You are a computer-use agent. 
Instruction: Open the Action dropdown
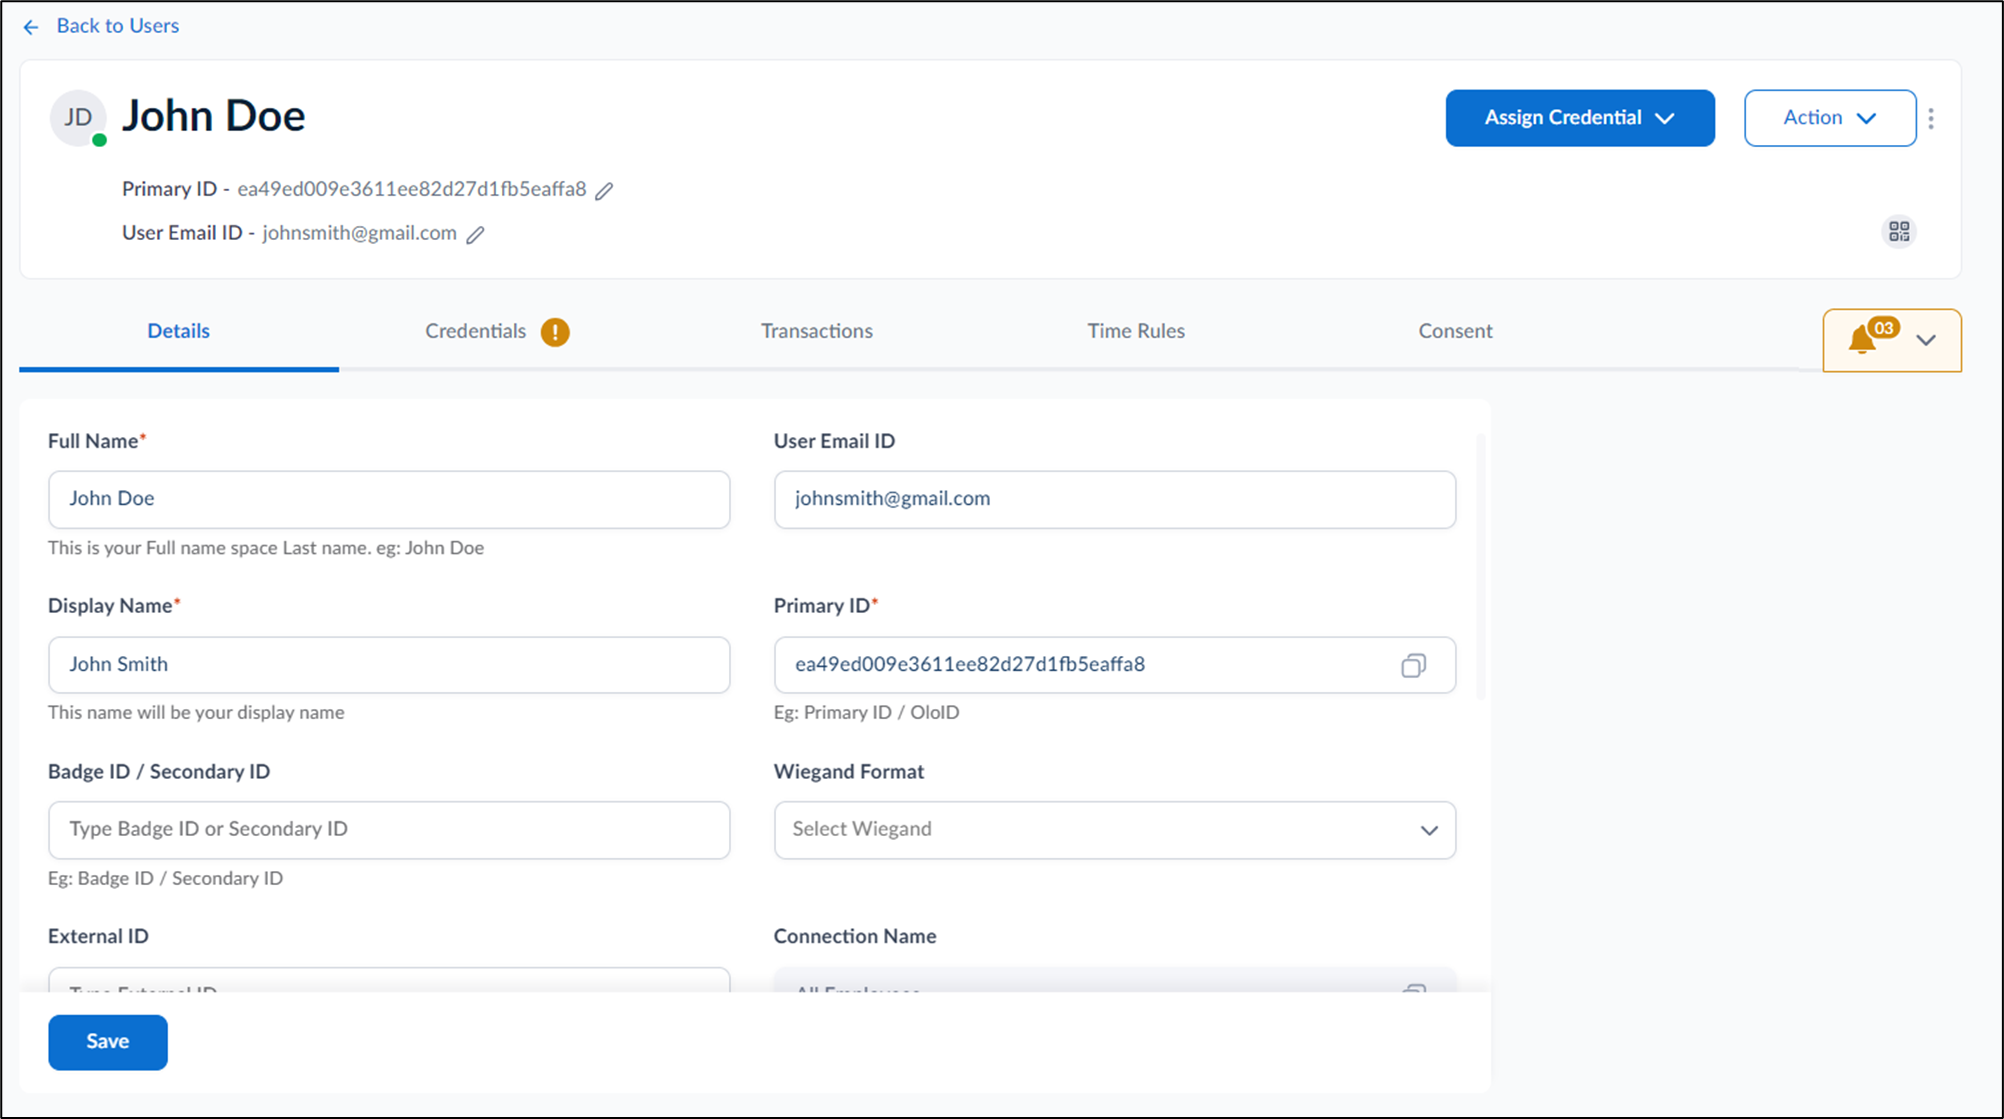point(1830,118)
